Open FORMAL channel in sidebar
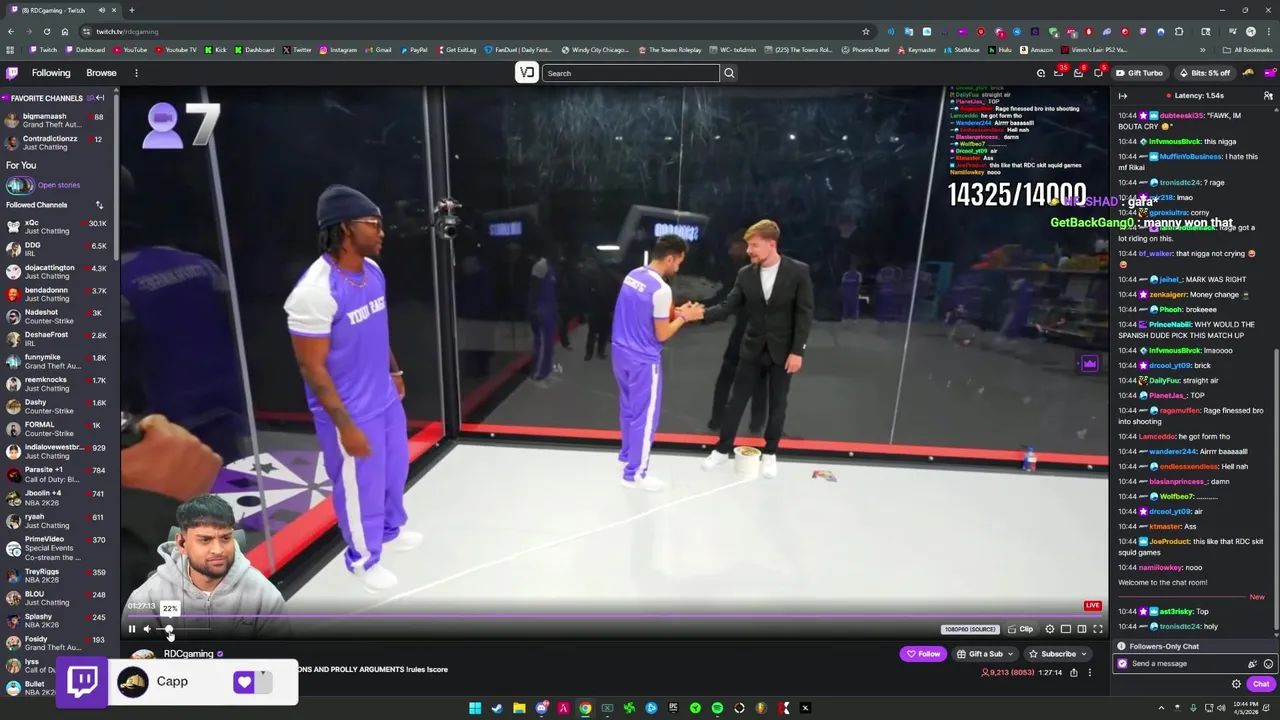 click(x=59, y=429)
